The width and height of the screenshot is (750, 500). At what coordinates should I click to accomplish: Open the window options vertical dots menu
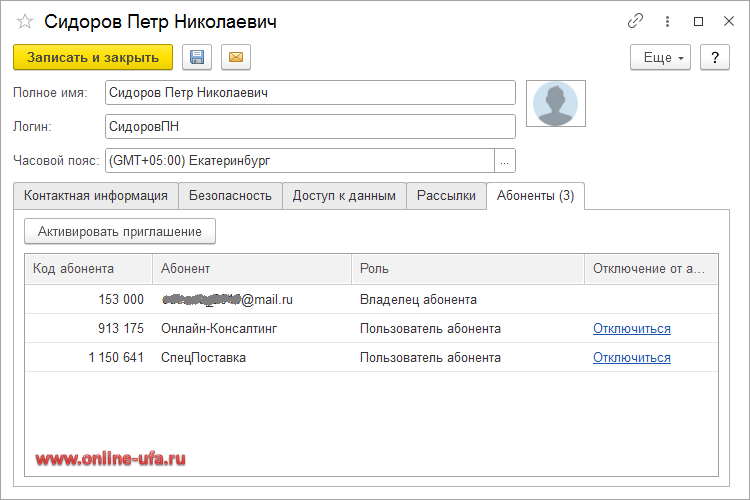[667, 21]
